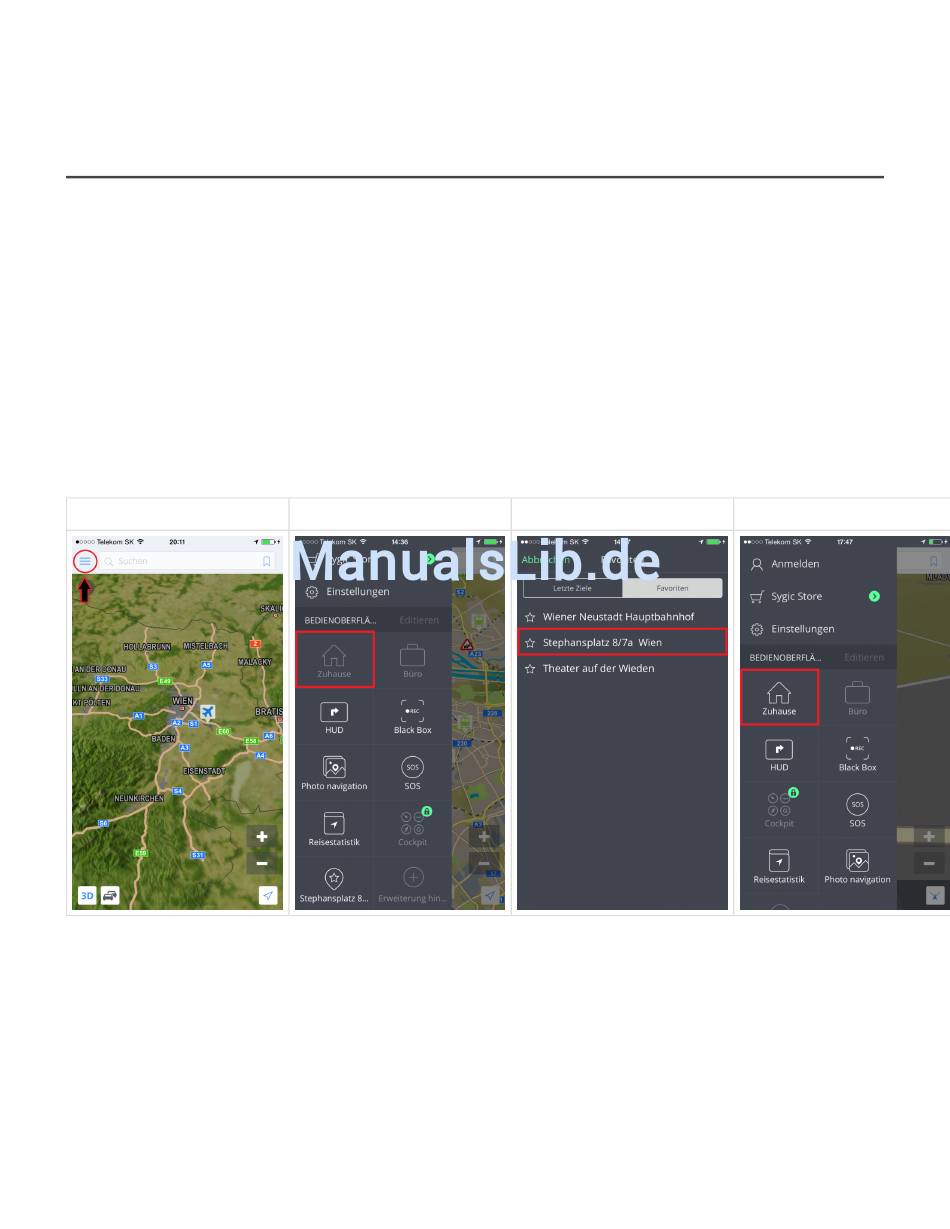Viewport: 950px width, 1229px height.
Task: Tap the SOS tile in the 17:47 screenshot
Action: tap(857, 810)
